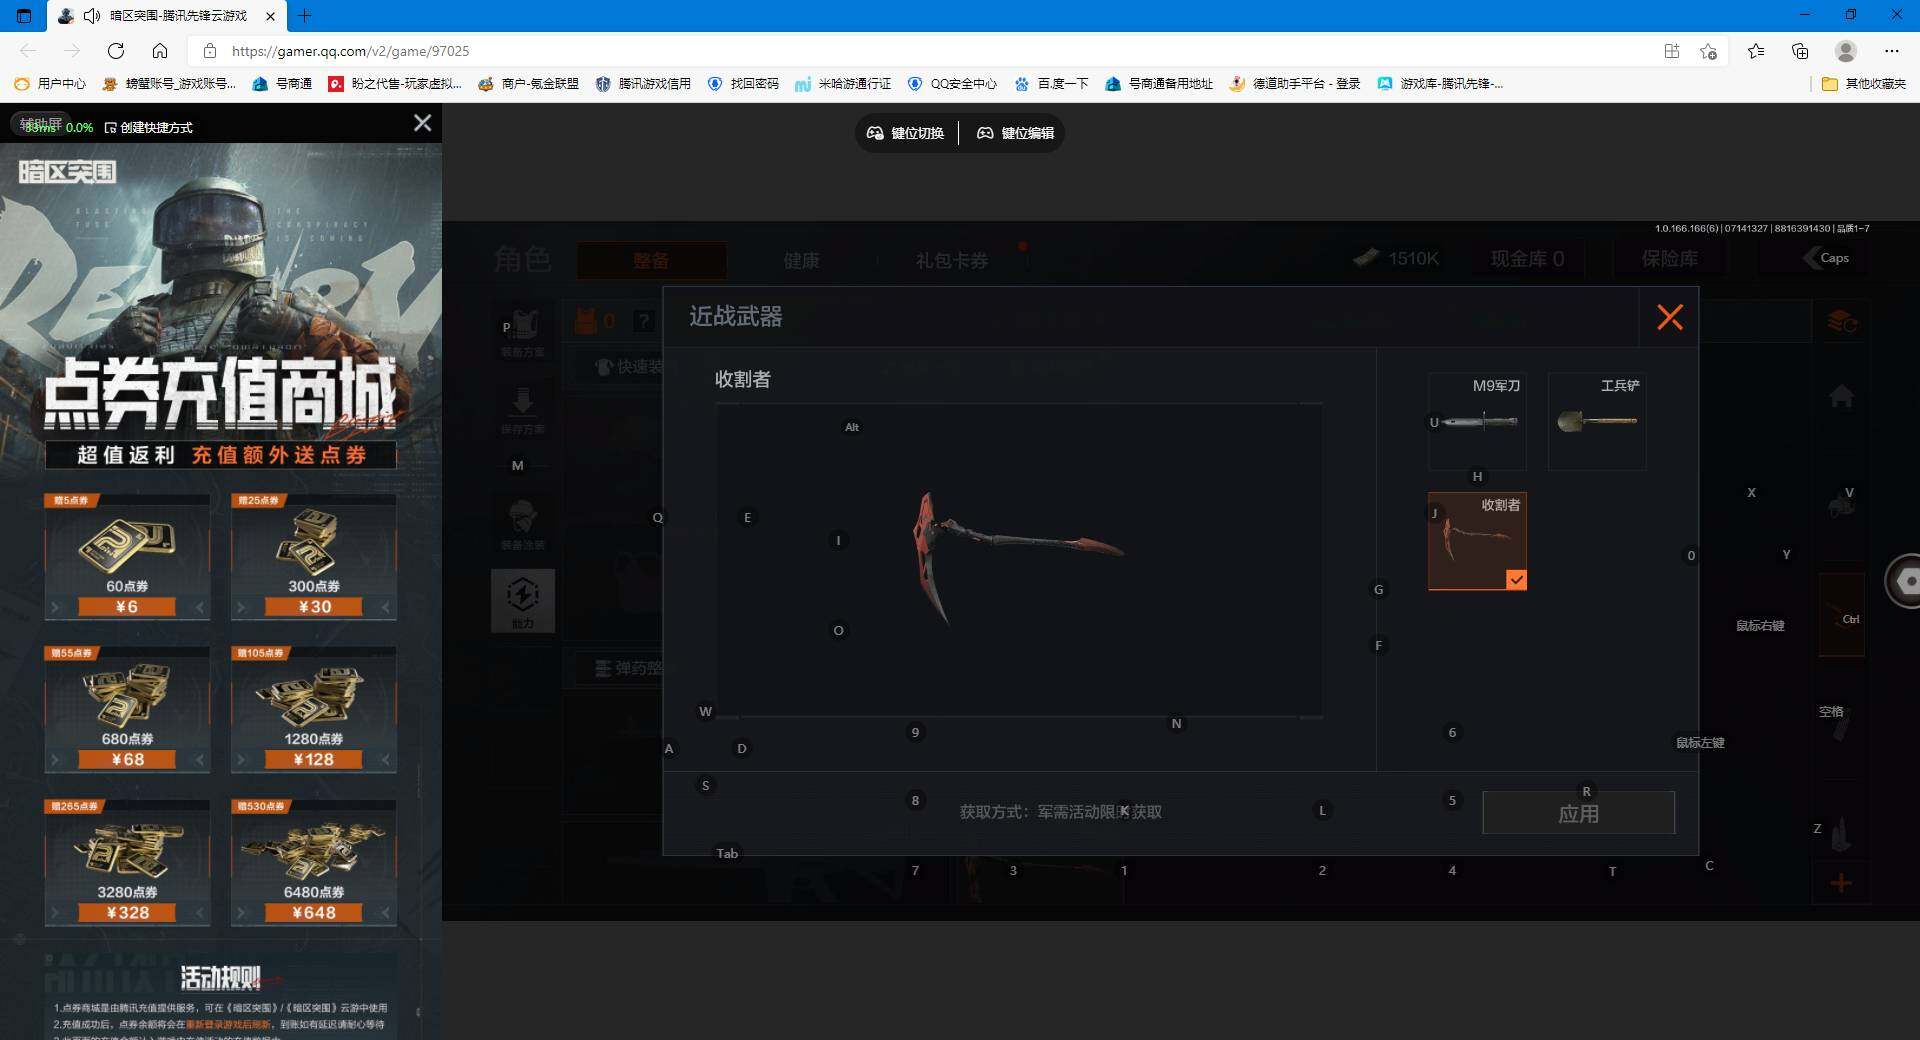Refresh the cloud game page
The width and height of the screenshot is (1920, 1040).
click(x=116, y=51)
